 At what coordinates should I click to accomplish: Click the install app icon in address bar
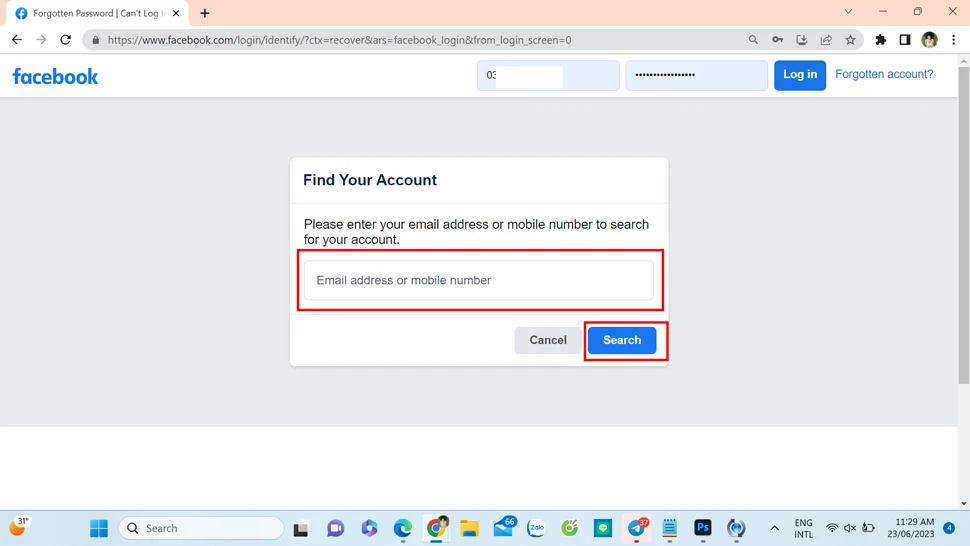[x=802, y=40]
